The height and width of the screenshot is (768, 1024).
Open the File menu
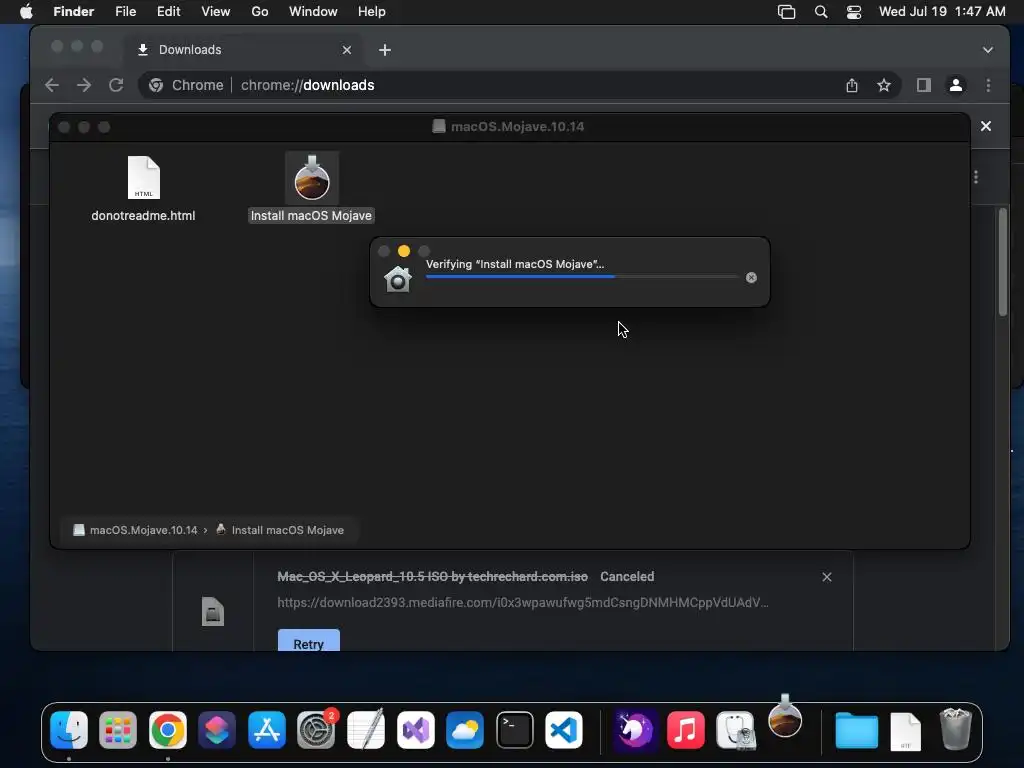tap(125, 12)
